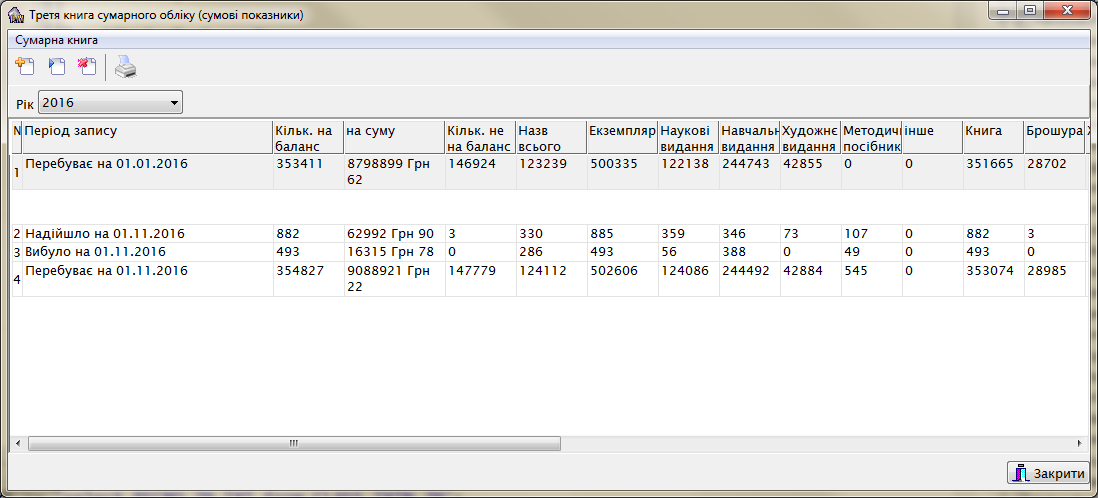Image resolution: width=1098 pixels, height=498 pixels.
Task: Select row Вибуло на 01.11.2016
Action: (x=146, y=251)
